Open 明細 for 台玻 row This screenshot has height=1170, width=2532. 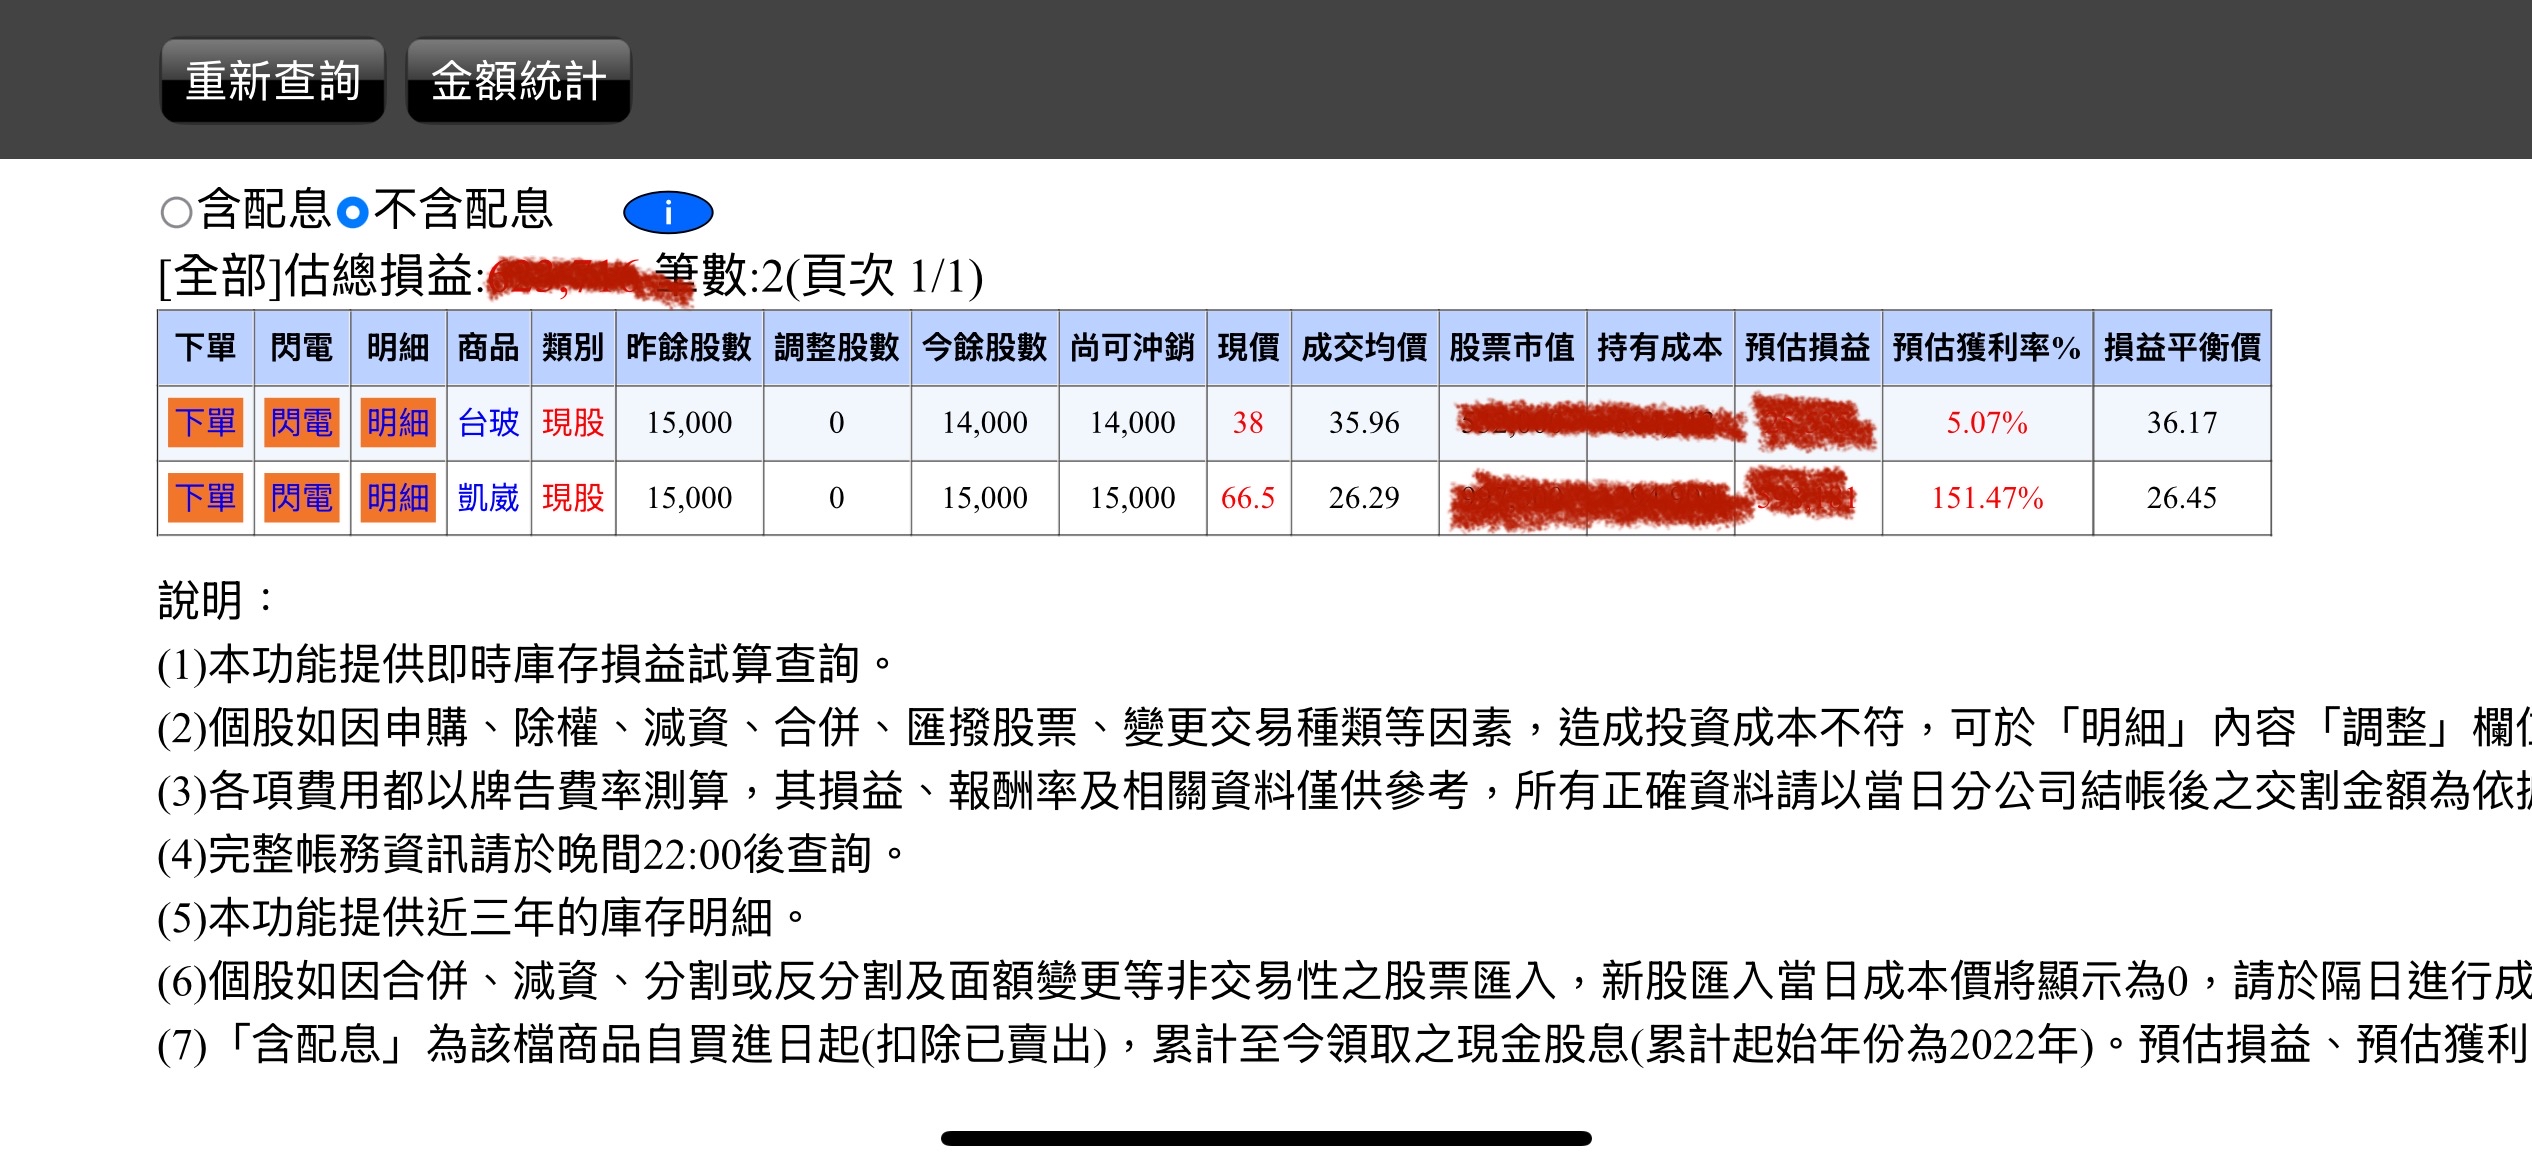397,423
